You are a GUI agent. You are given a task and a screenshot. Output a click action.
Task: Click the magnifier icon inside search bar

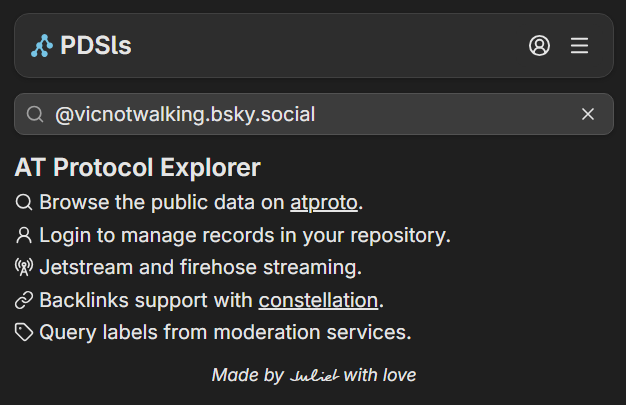[35, 114]
